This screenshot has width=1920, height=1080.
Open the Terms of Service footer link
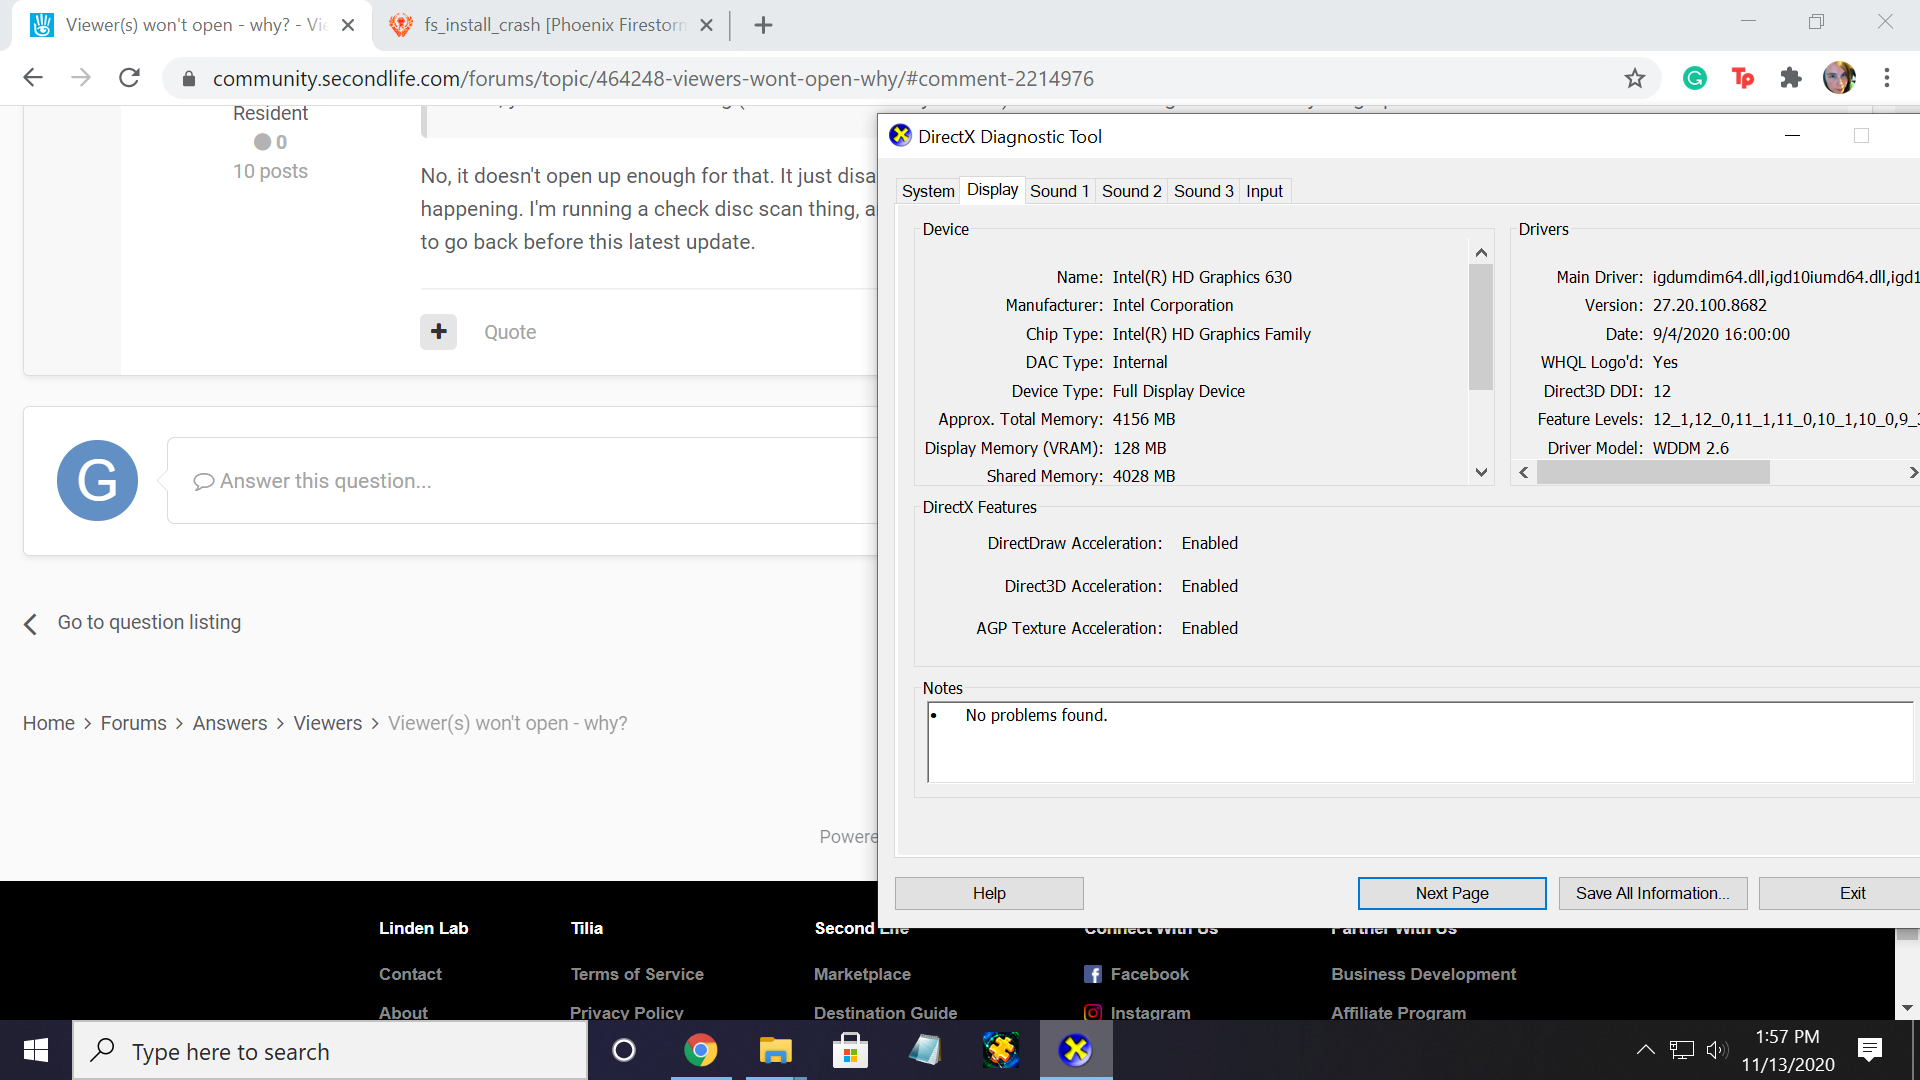637,974
